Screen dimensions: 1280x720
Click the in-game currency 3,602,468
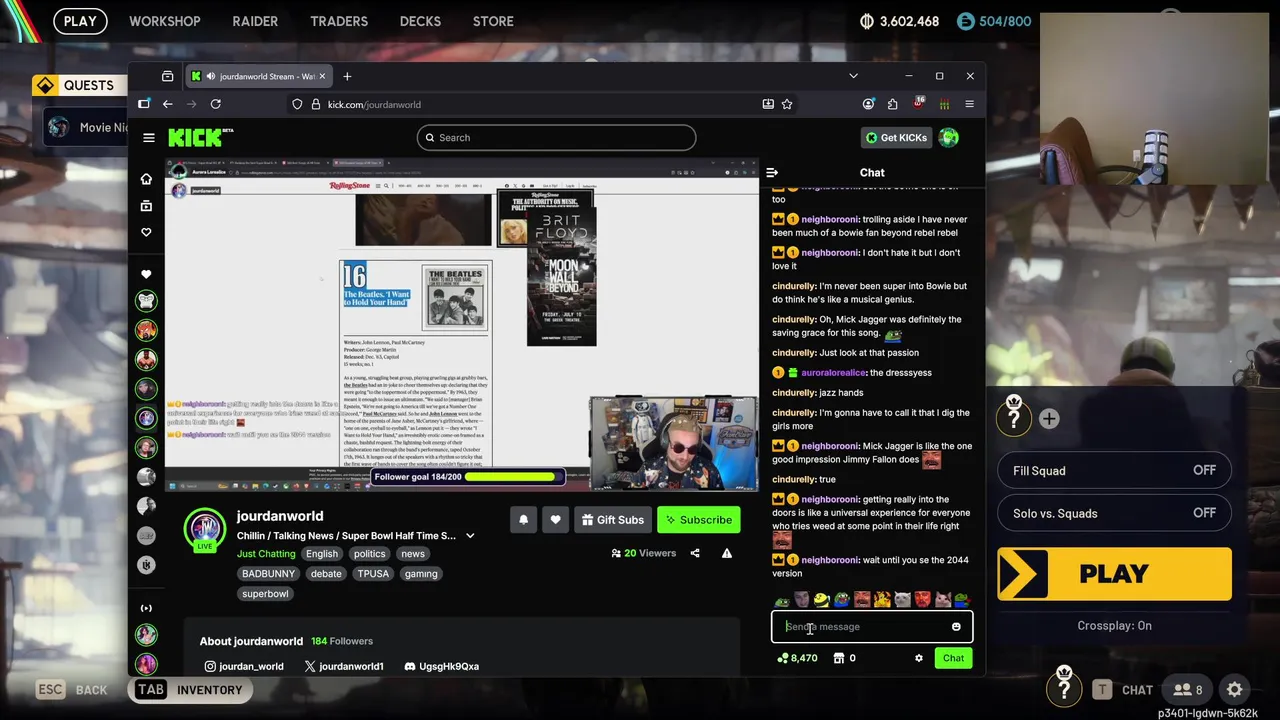pos(899,21)
